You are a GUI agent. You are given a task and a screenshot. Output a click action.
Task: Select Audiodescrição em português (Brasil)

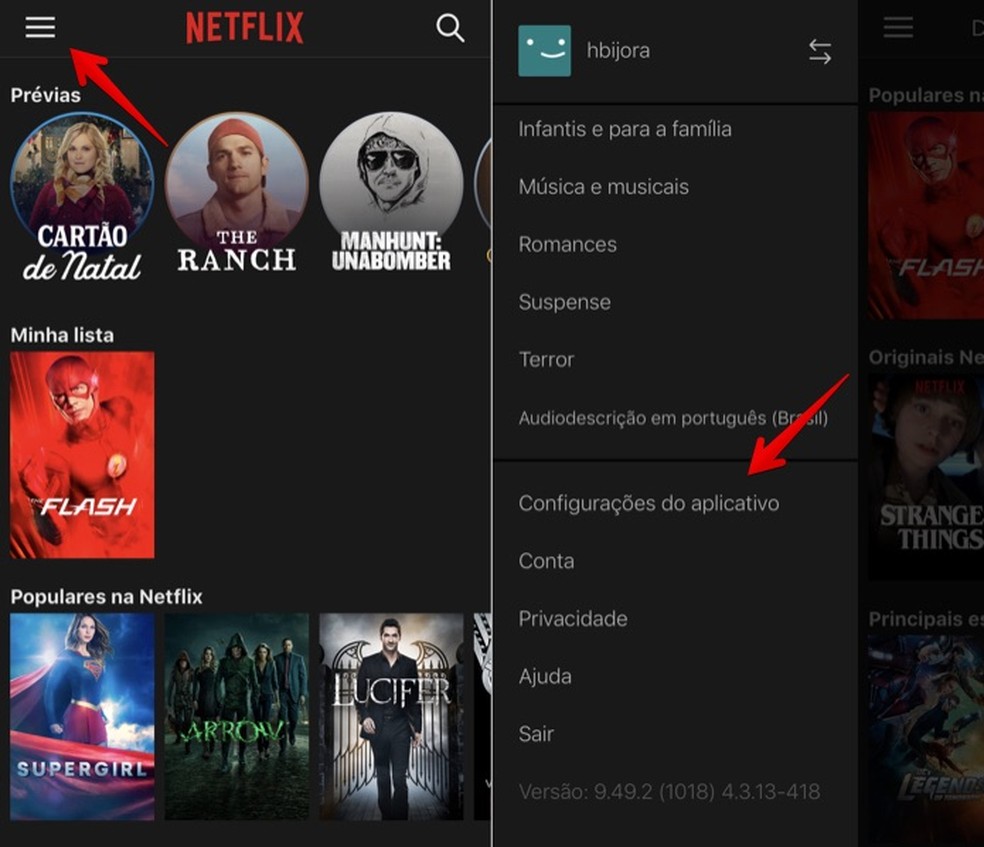[x=673, y=418]
